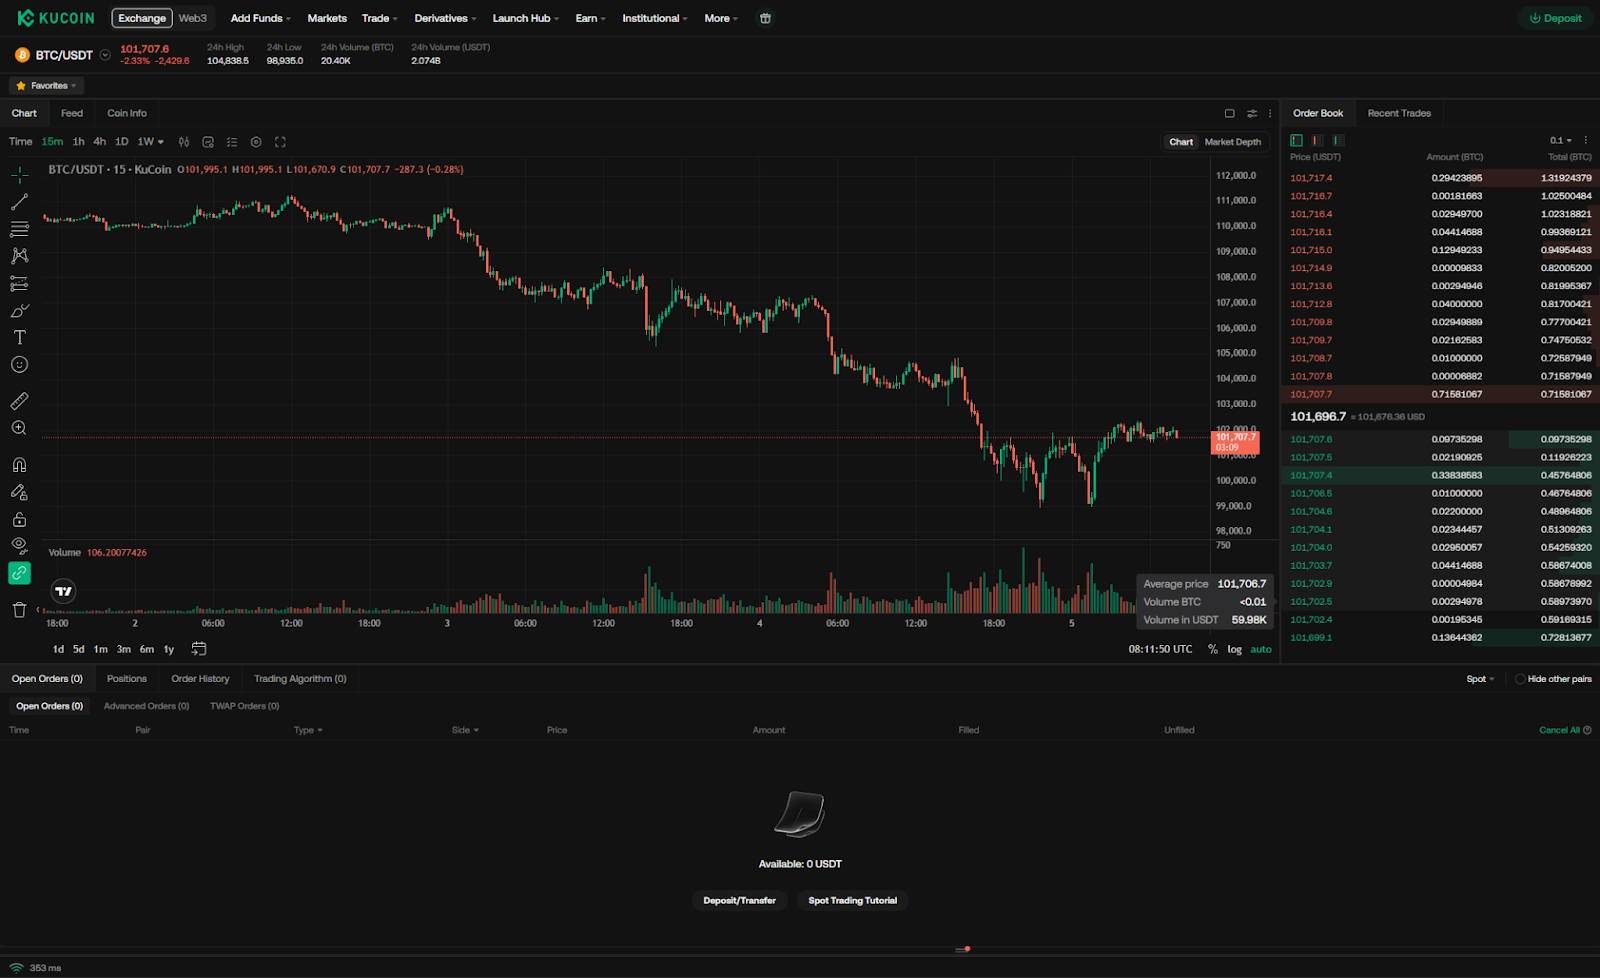This screenshot has height=978, width=1600.
Task: Click the Deposit button
Action: point(1555,17)
